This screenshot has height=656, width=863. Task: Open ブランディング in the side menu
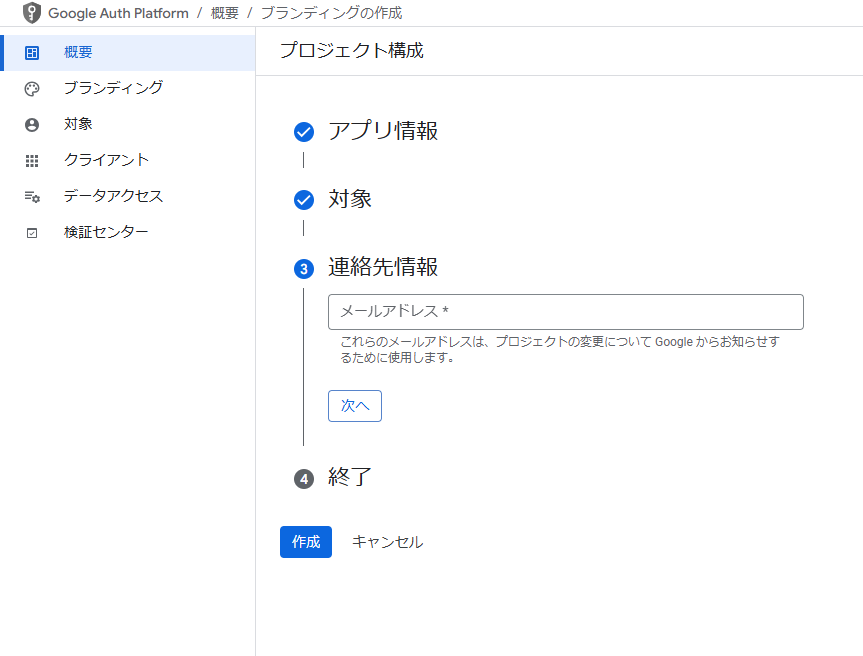tap(113, 88)
